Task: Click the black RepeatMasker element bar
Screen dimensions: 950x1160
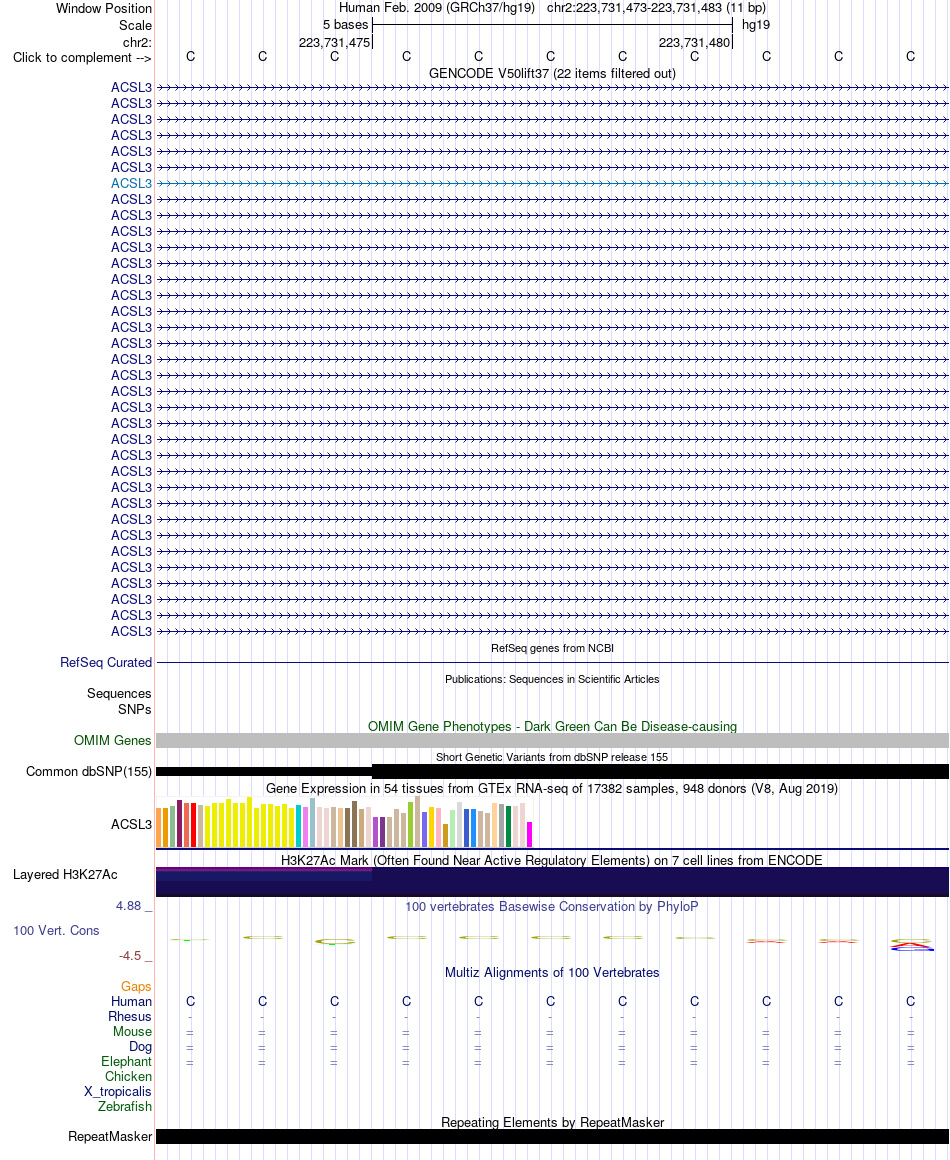Action: coord(552,1136)
